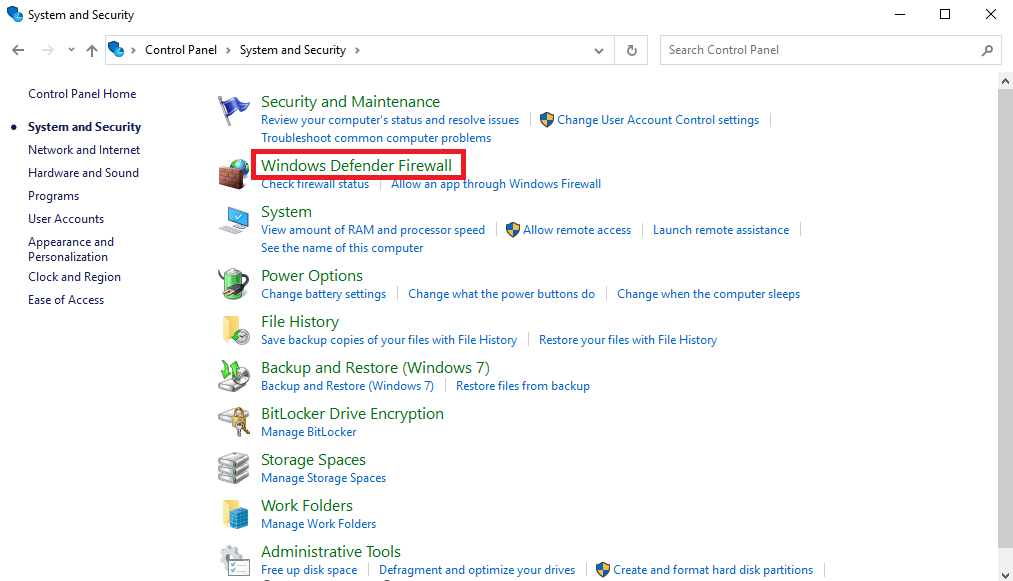Click View amount of RAM and processor speed
Screen dimensions: 1013x581
coord(373,229)
